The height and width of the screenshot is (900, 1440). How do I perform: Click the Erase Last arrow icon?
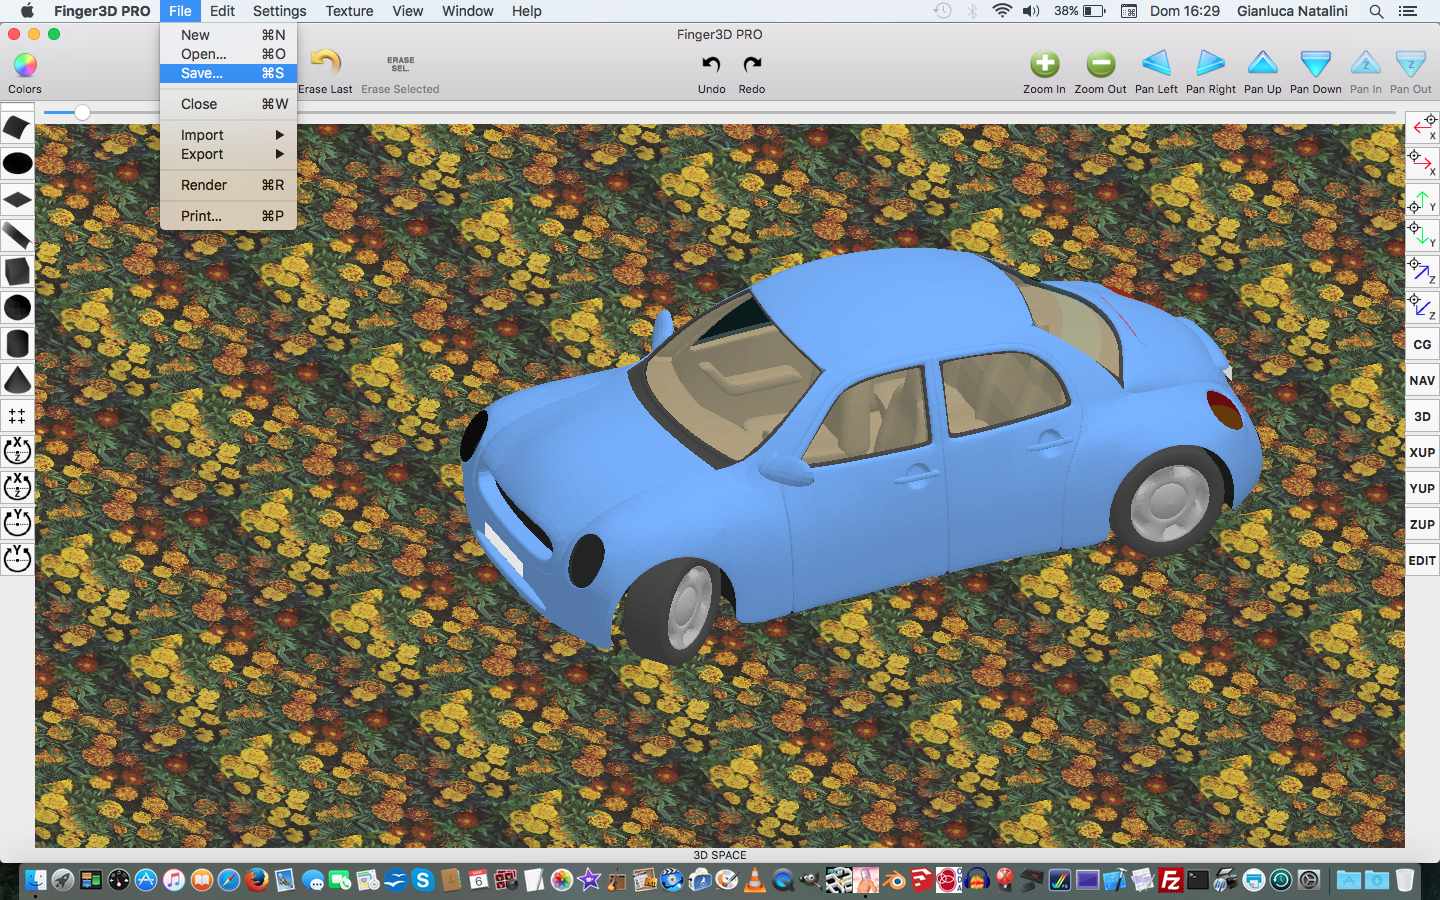(326, 62)
